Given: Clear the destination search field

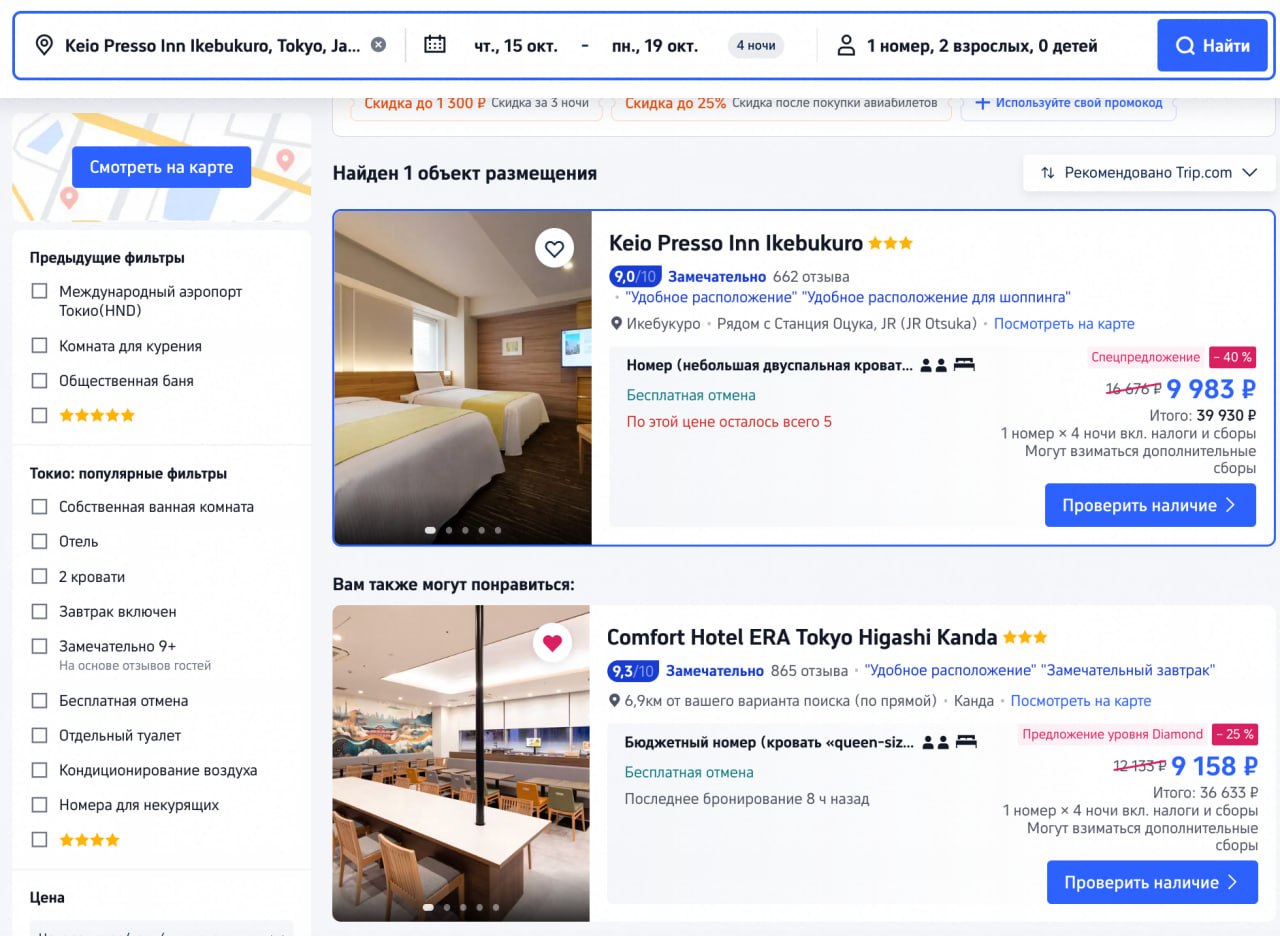Looking at the screenshot, I should click(378, 44).
